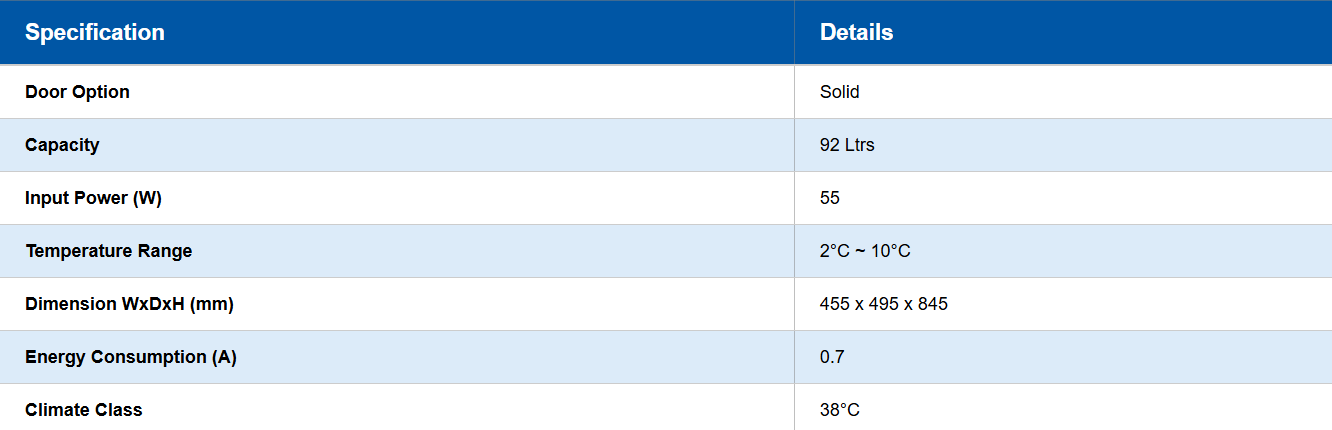Select the Input Power (W) label
Screen dimensions: 1332x430
pyautogui.click(x=93, y=198)
